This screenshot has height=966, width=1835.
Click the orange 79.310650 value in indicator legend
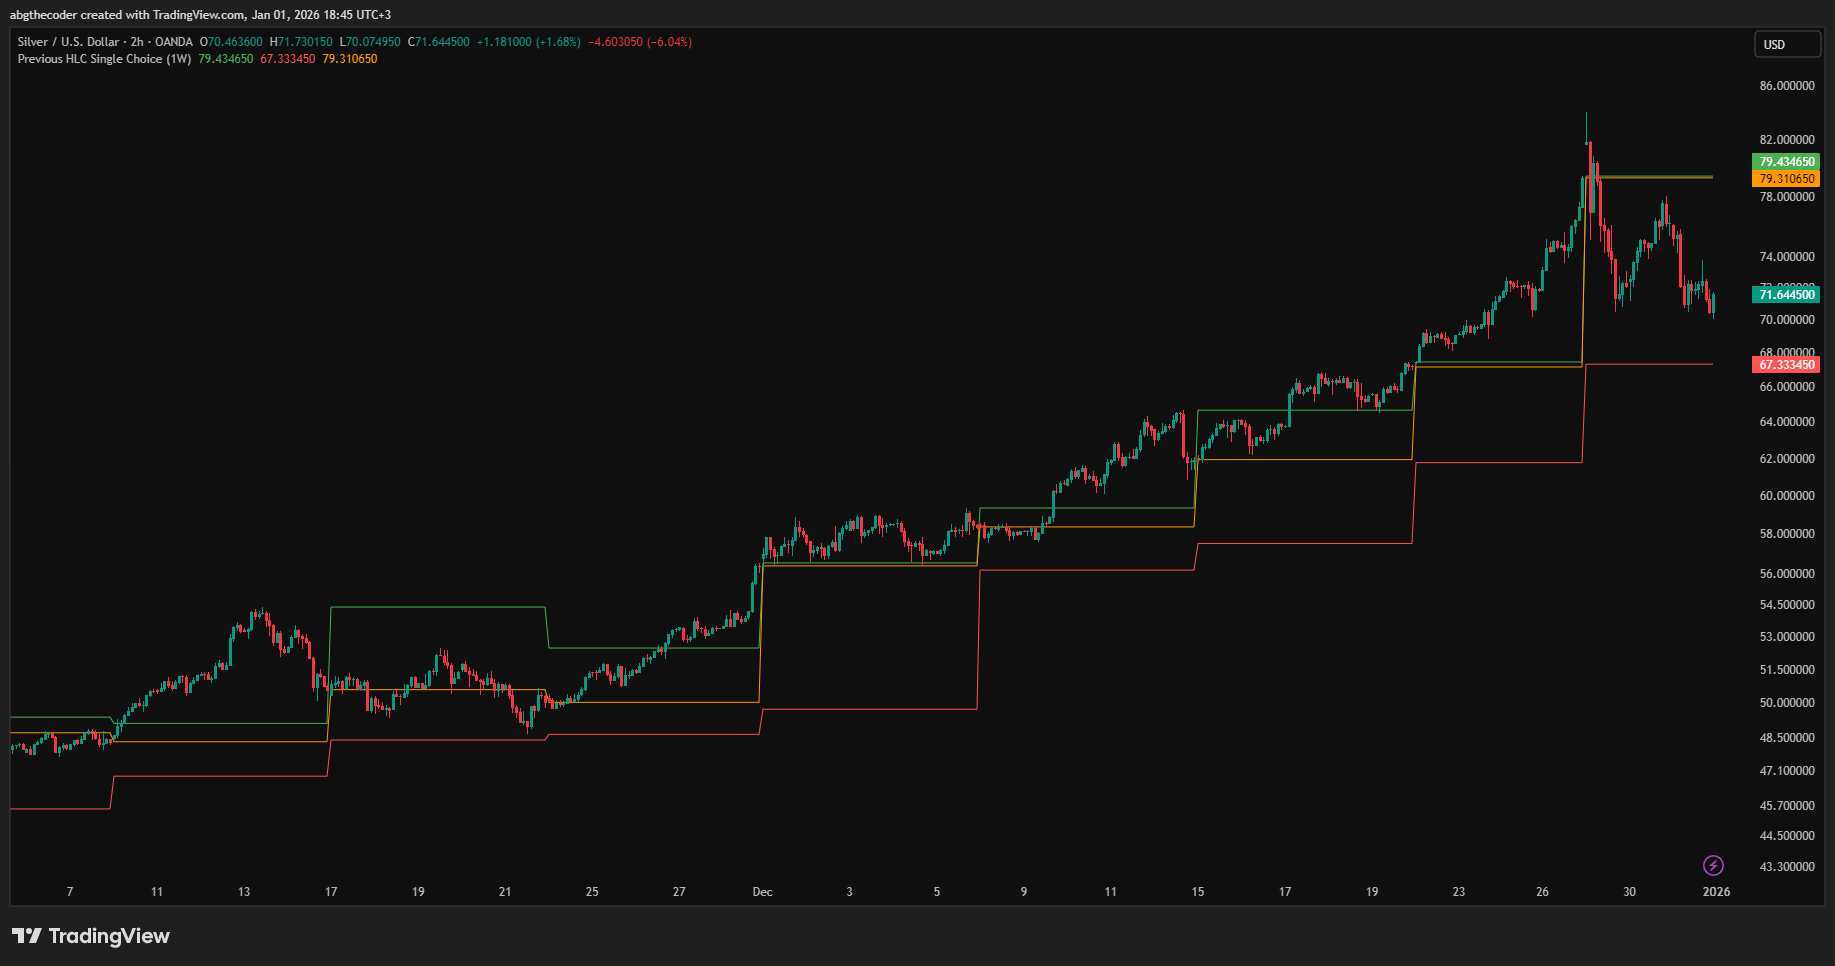click(x=350, y=59)
